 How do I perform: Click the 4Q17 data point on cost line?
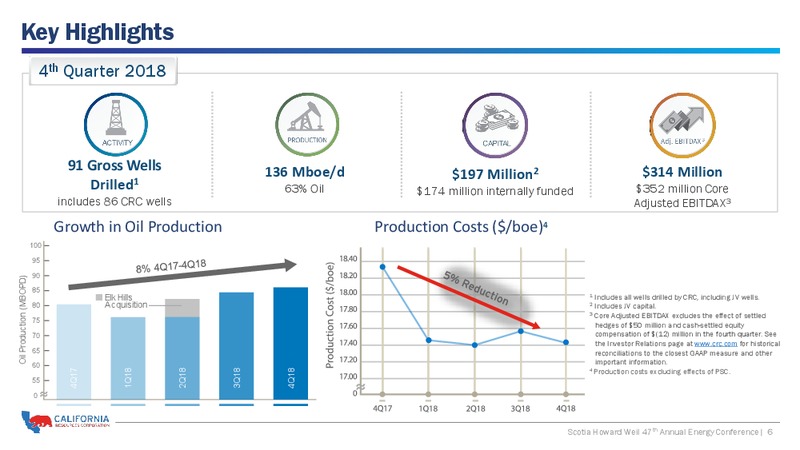(x=383, y=267)
